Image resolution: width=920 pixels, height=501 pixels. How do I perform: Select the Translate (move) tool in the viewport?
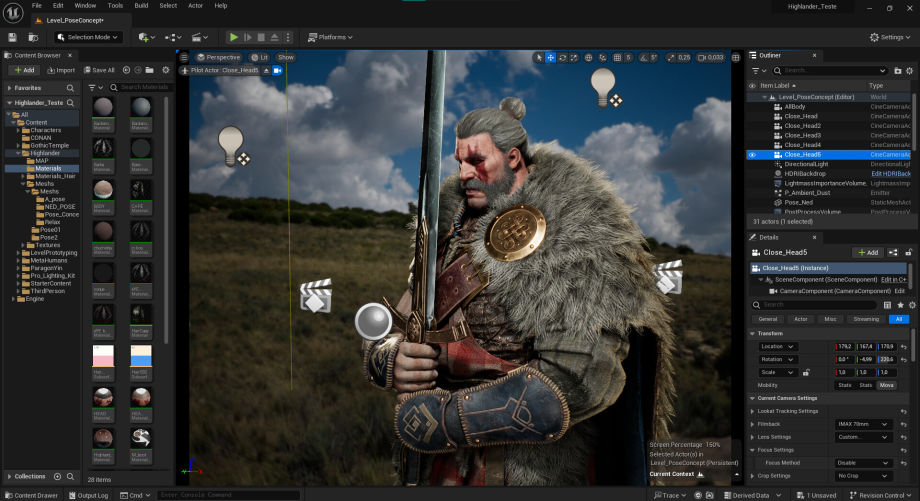[550, 57]
